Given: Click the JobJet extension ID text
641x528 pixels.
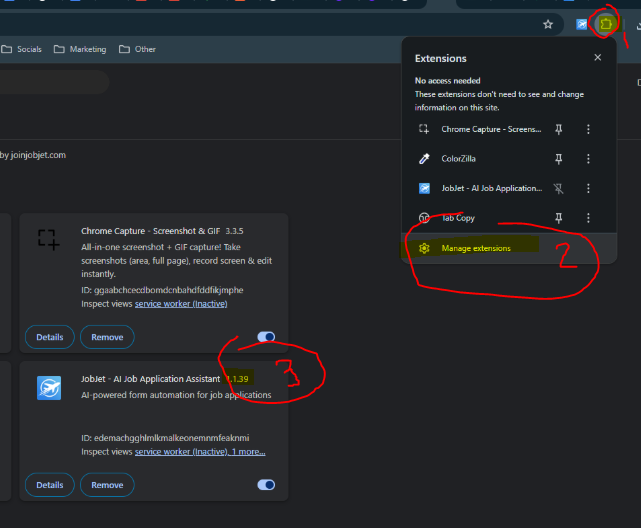Looking at the screenshot, I should pos(165,438).
